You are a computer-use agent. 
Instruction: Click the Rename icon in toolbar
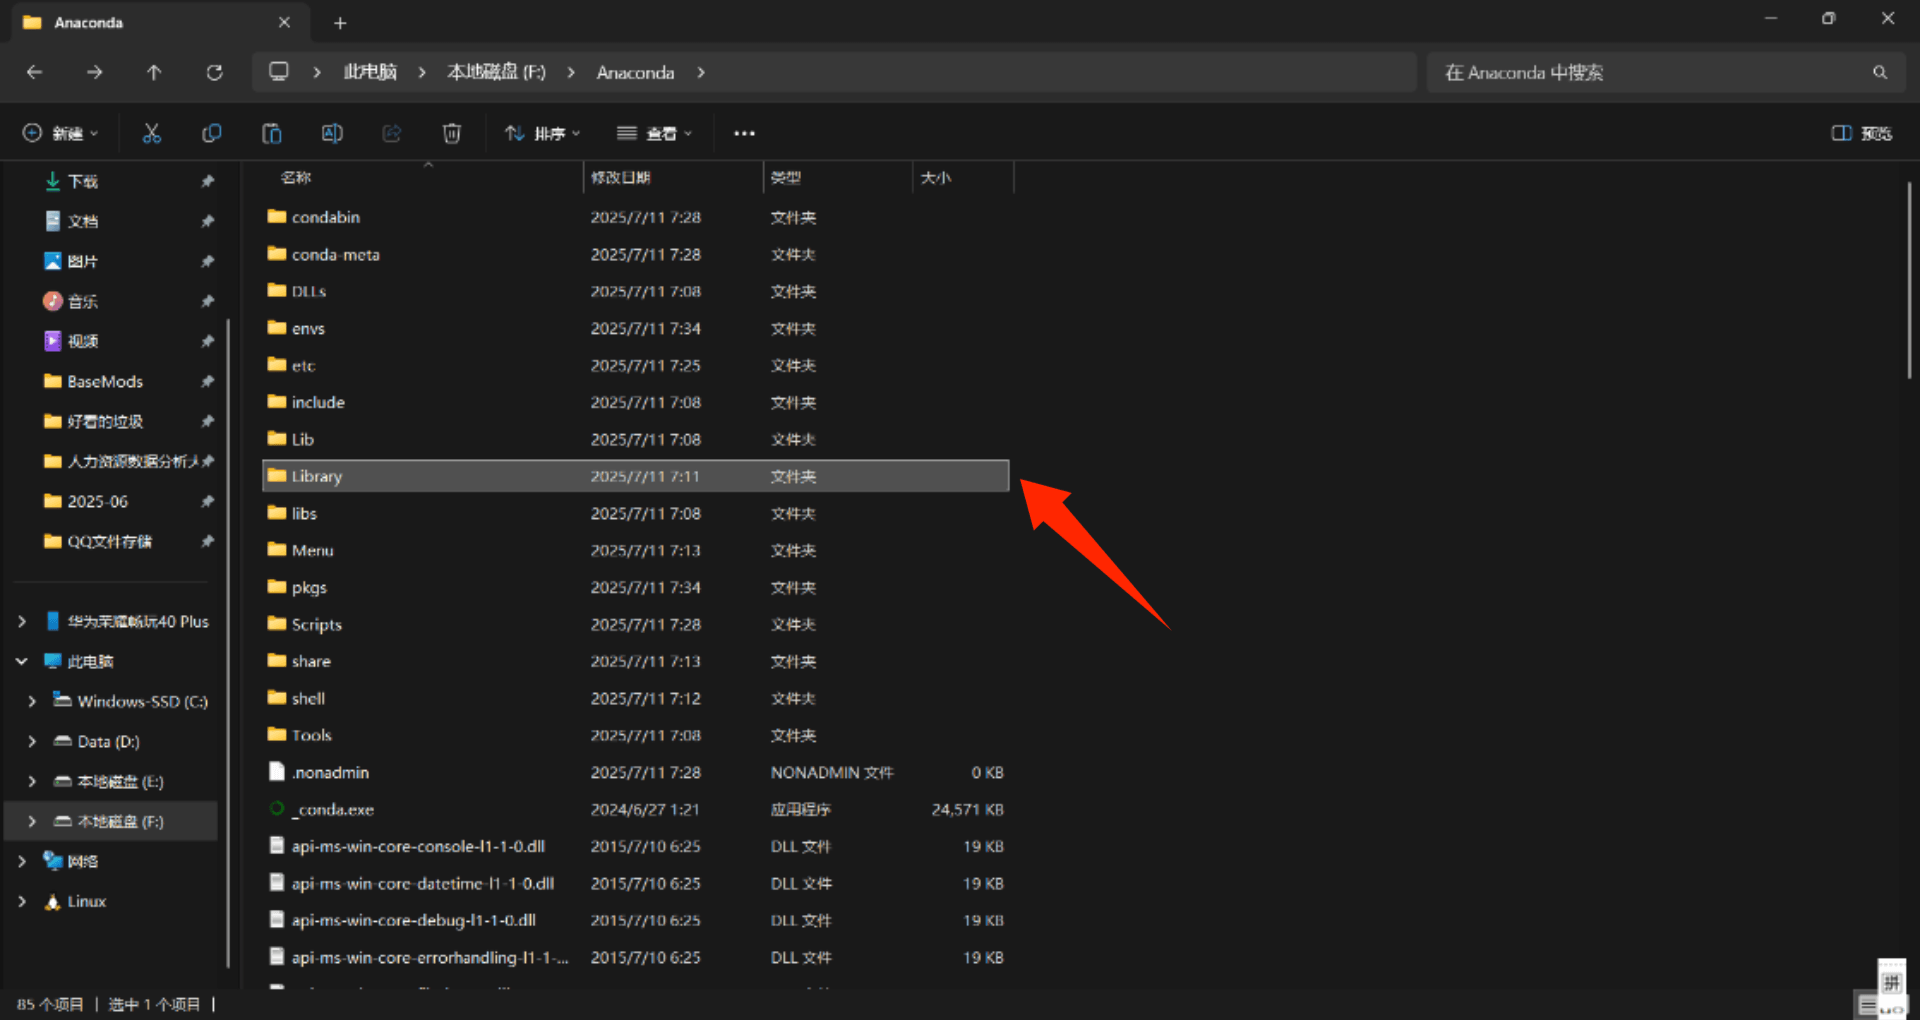pyautogui.click(x=332, y=133)
